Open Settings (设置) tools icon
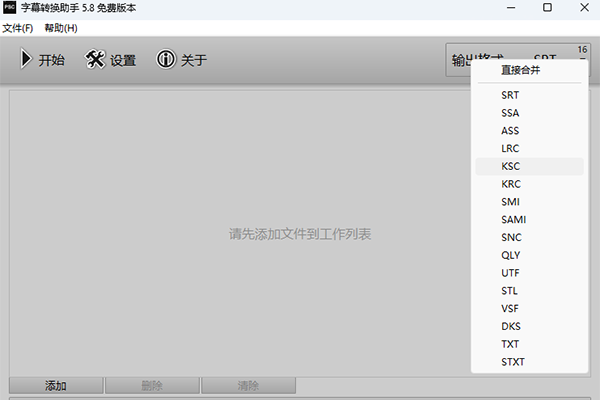The image size is (600, 400). [x=95, y=60]
